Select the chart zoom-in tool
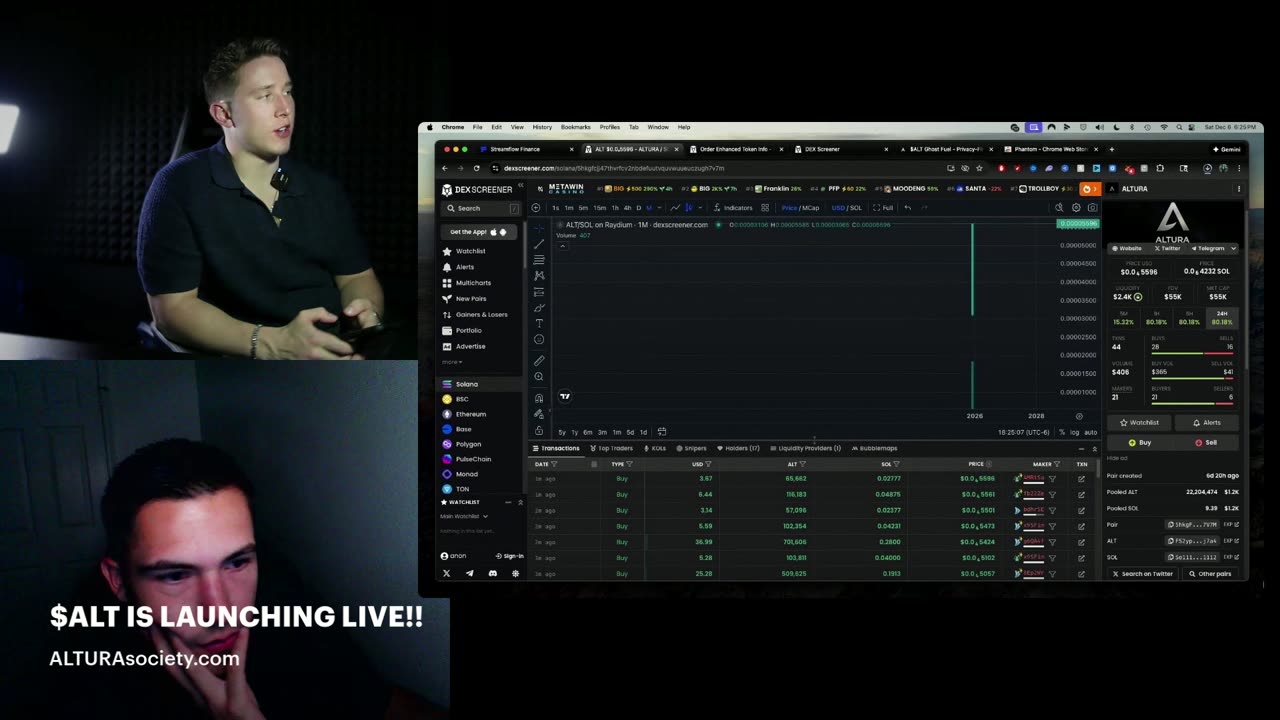1280x720 pixels. pyautogui.click(x=539, y=376)
